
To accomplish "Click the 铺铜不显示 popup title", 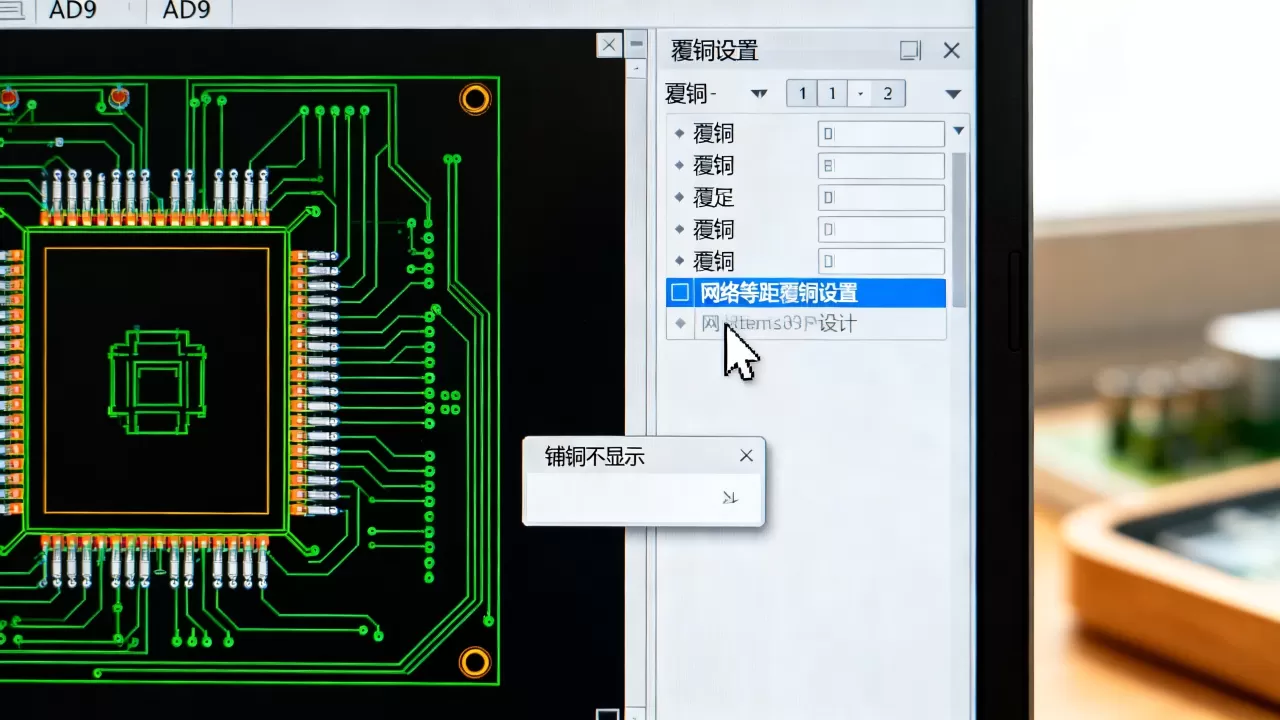I will (x=594, y=457).
